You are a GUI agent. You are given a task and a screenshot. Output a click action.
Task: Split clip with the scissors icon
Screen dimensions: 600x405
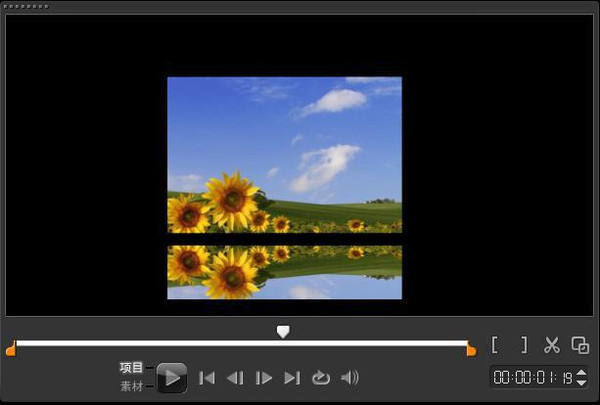click(552, 345)
